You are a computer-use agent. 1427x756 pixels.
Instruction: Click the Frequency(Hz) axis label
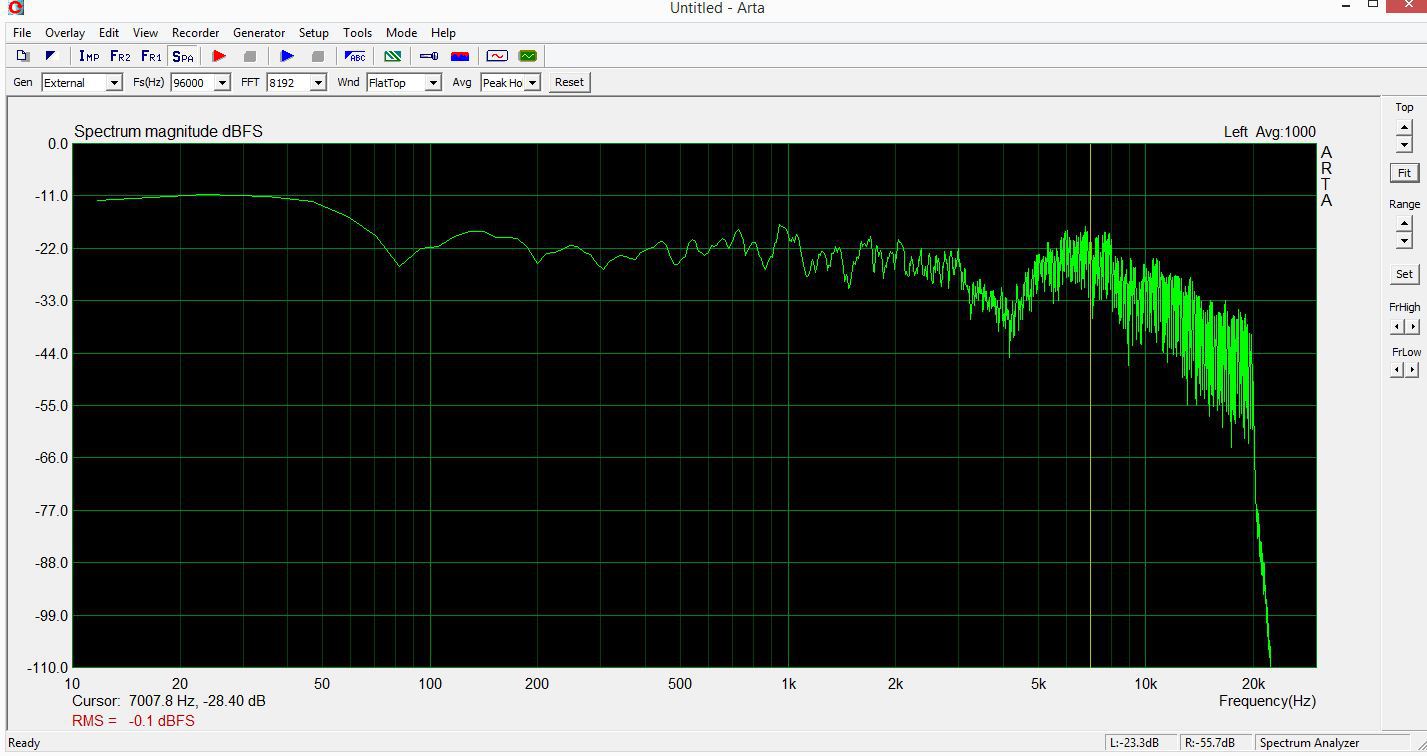pyautogui.click(x=1267, y=701)
